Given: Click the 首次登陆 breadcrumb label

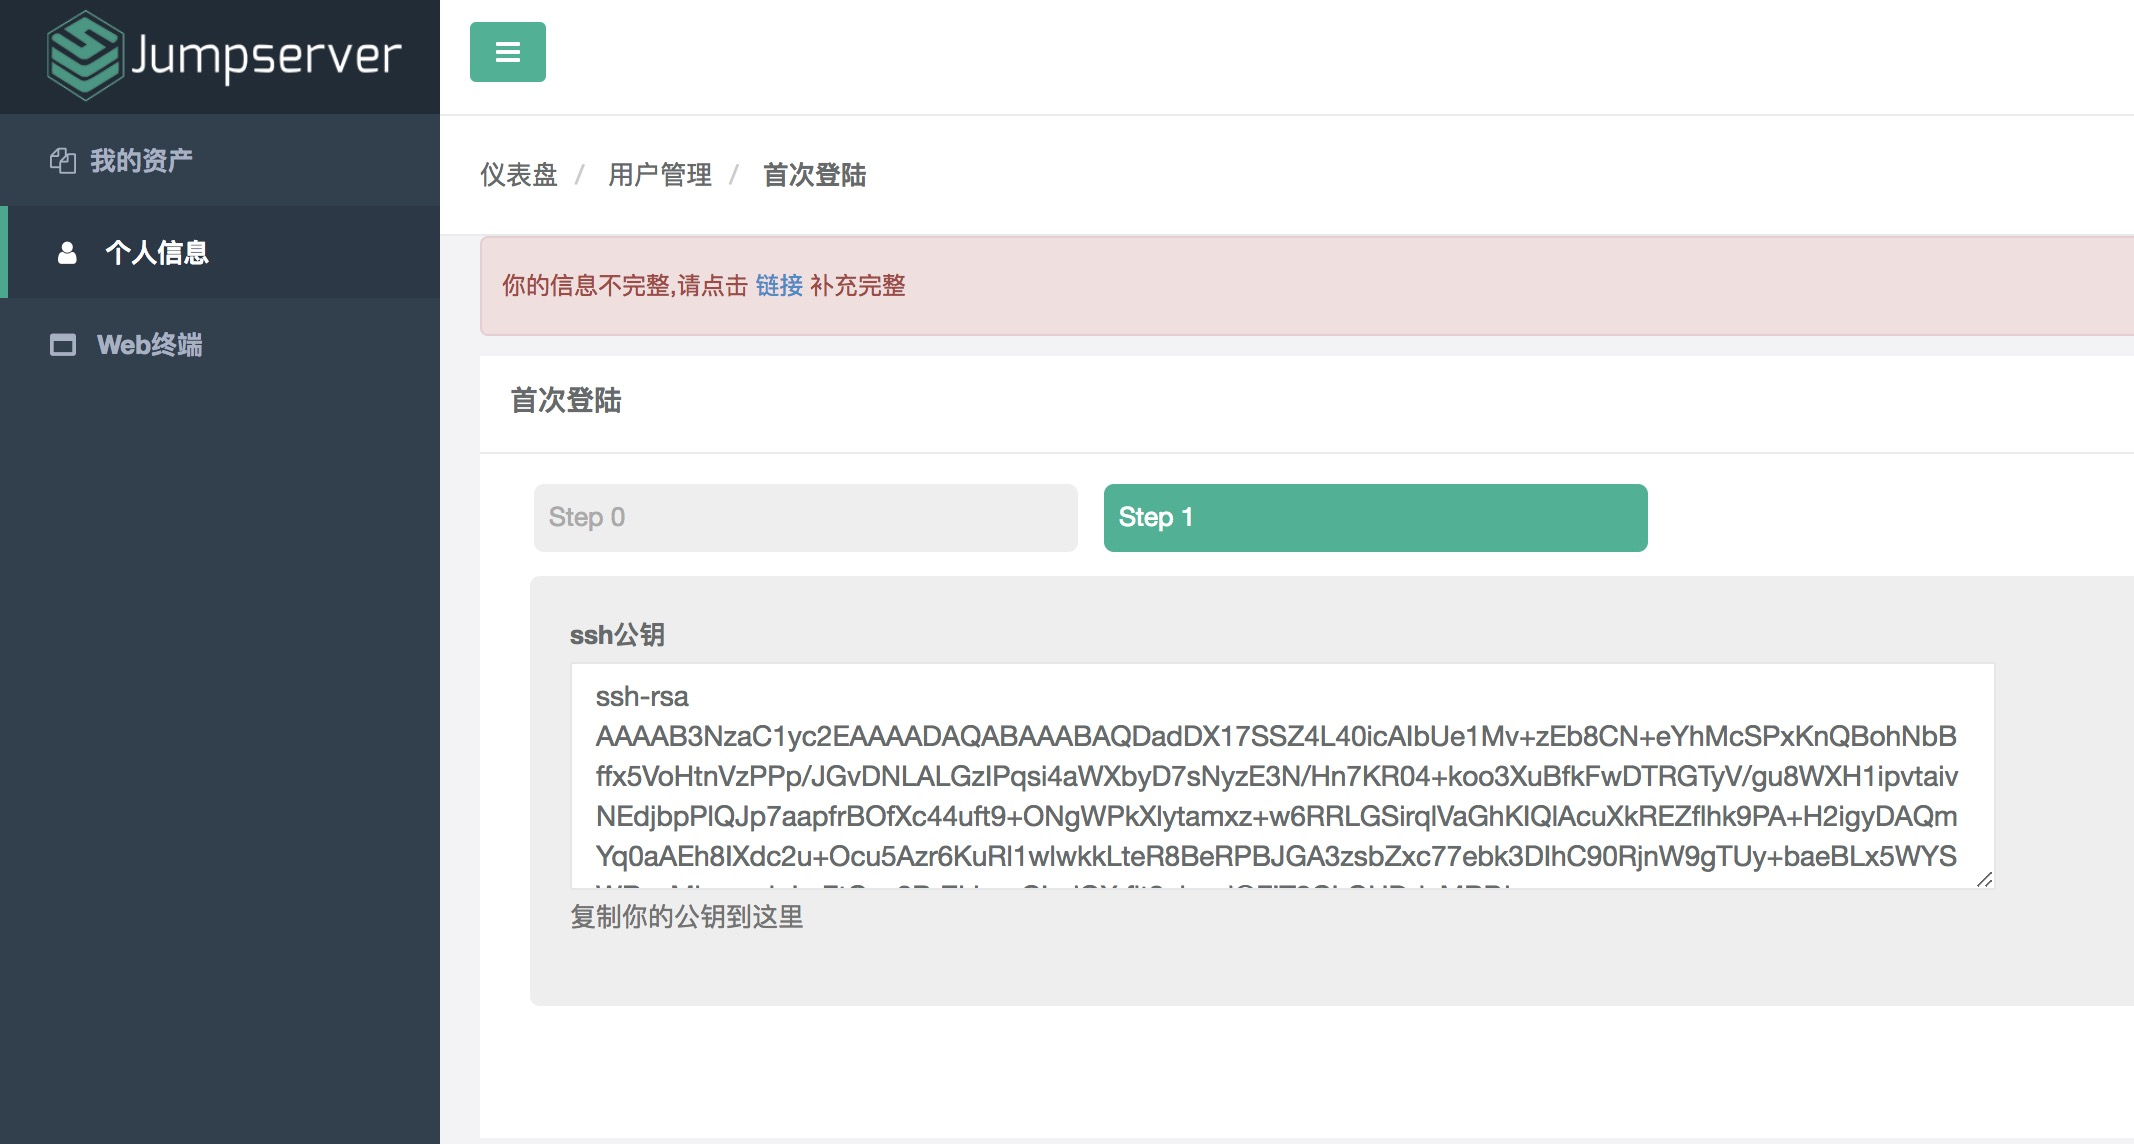Looking at the screenshot, I should click(814, 175).
